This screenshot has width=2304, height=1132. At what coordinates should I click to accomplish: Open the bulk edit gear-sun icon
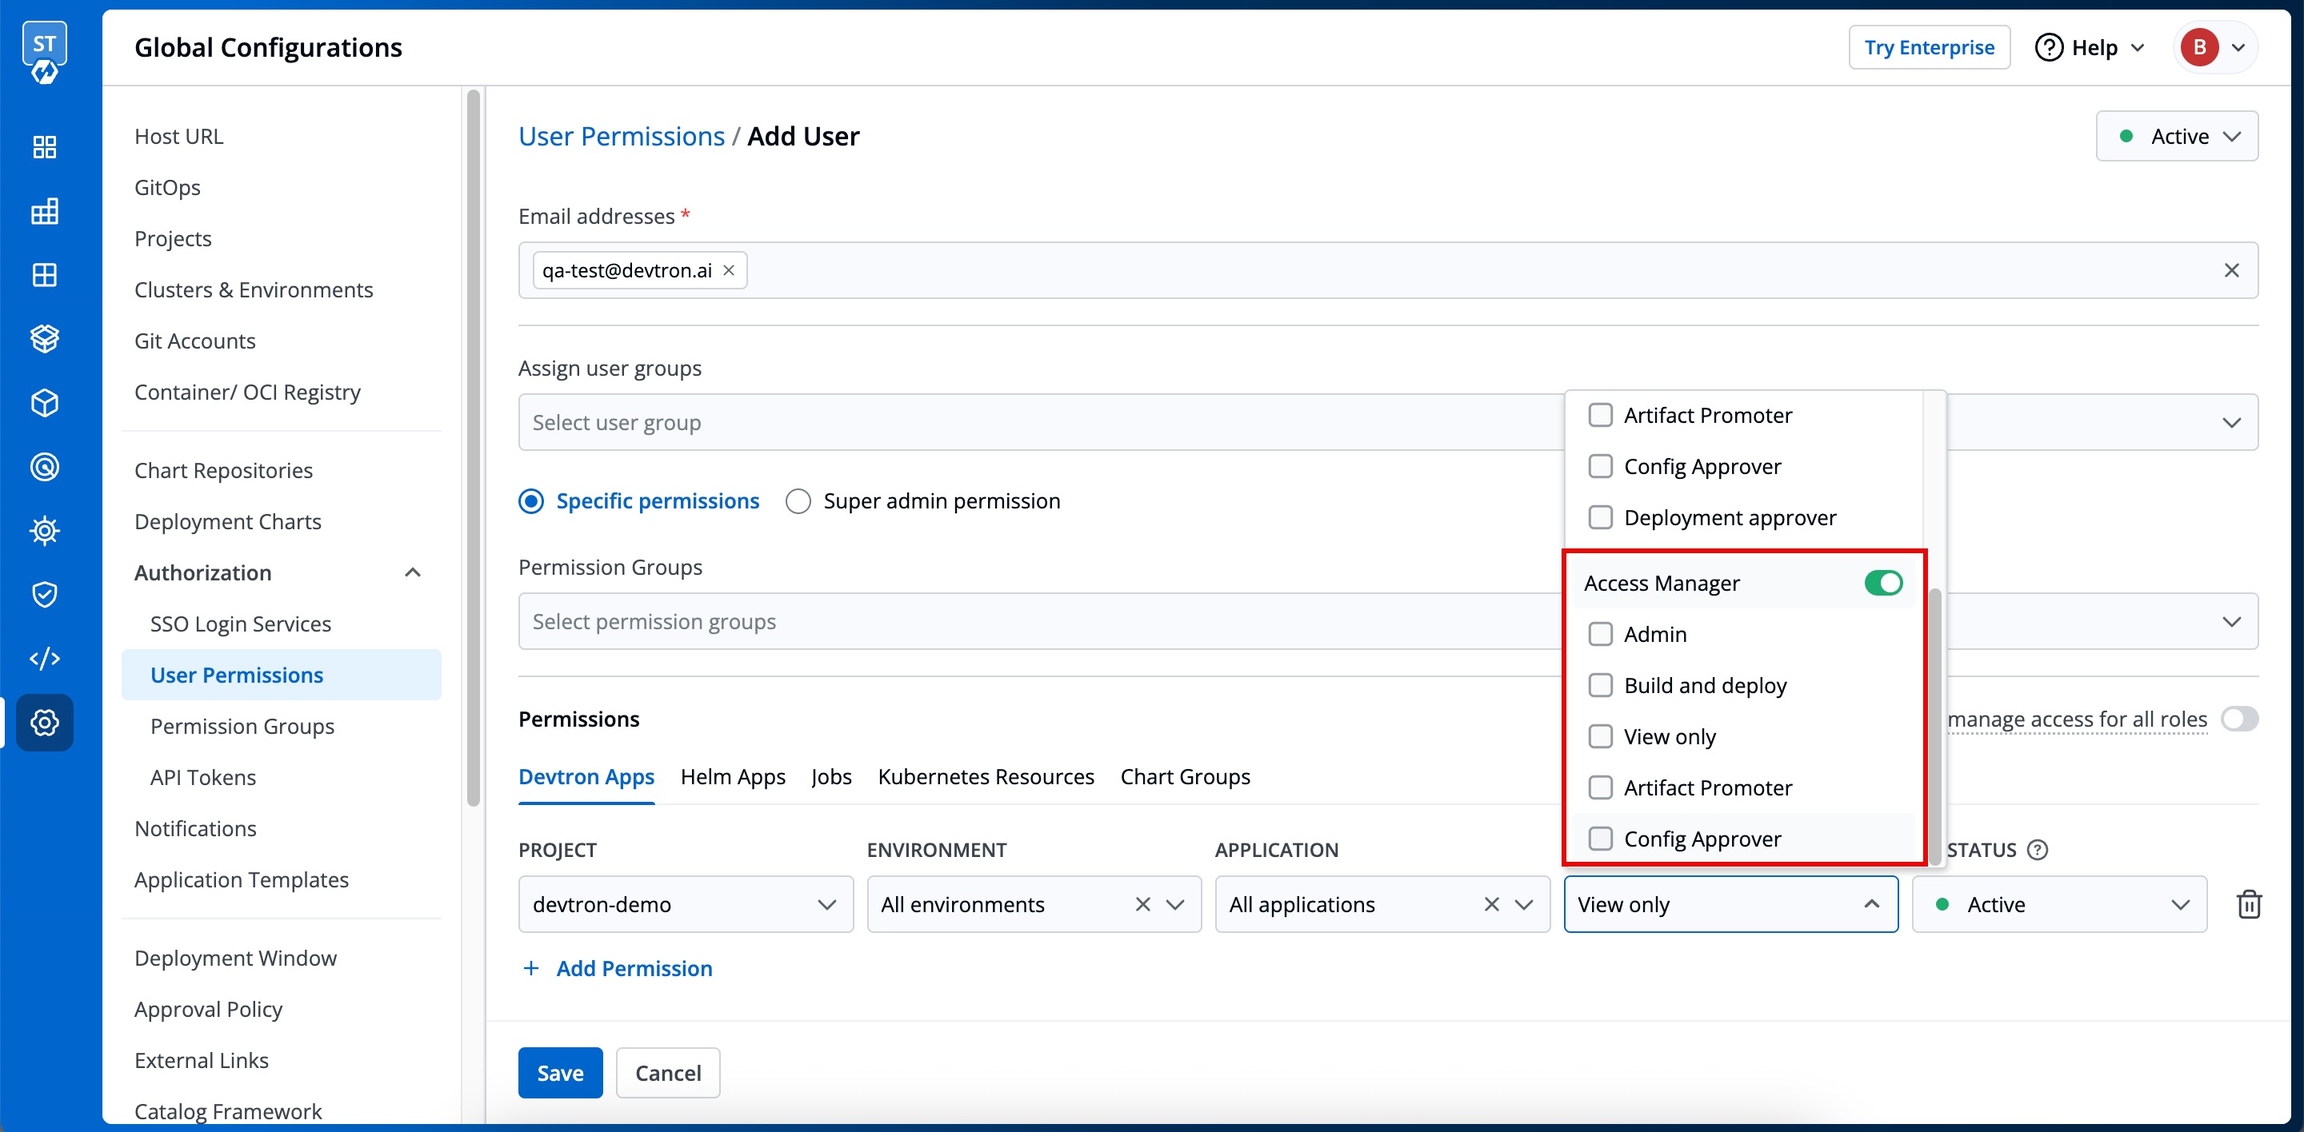44,530
